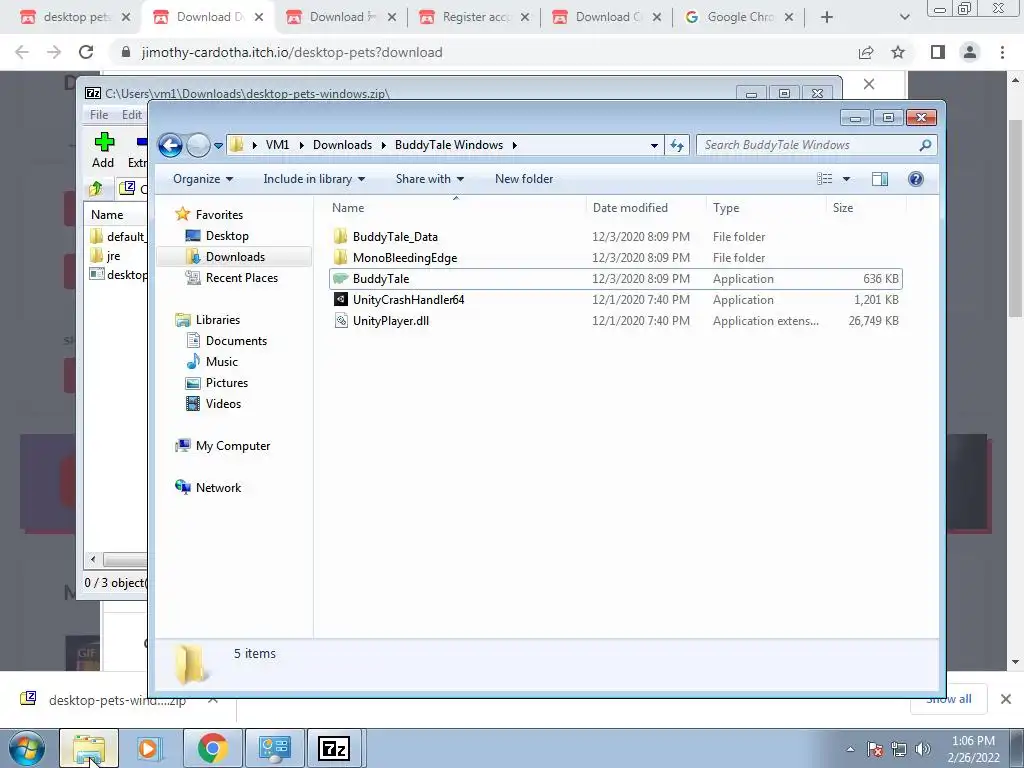Open Recent Places in Favorites
1024x768 pixels.
coord(242,278)
